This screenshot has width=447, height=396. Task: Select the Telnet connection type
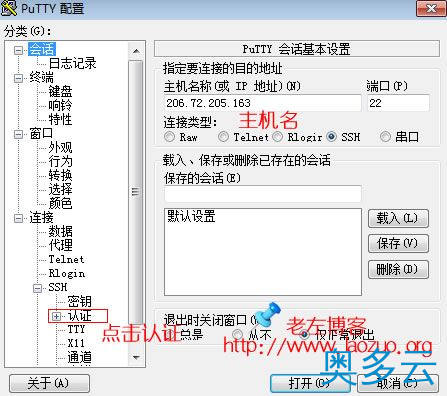(223, 137)
